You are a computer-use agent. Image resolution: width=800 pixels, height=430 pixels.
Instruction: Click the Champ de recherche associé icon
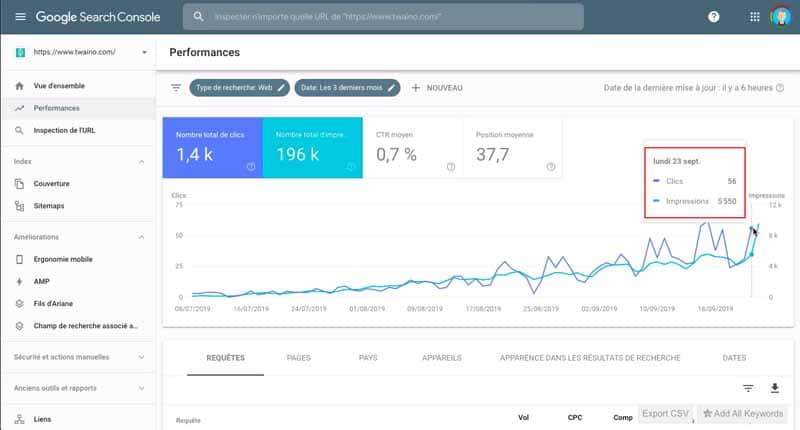click(19, 326)
